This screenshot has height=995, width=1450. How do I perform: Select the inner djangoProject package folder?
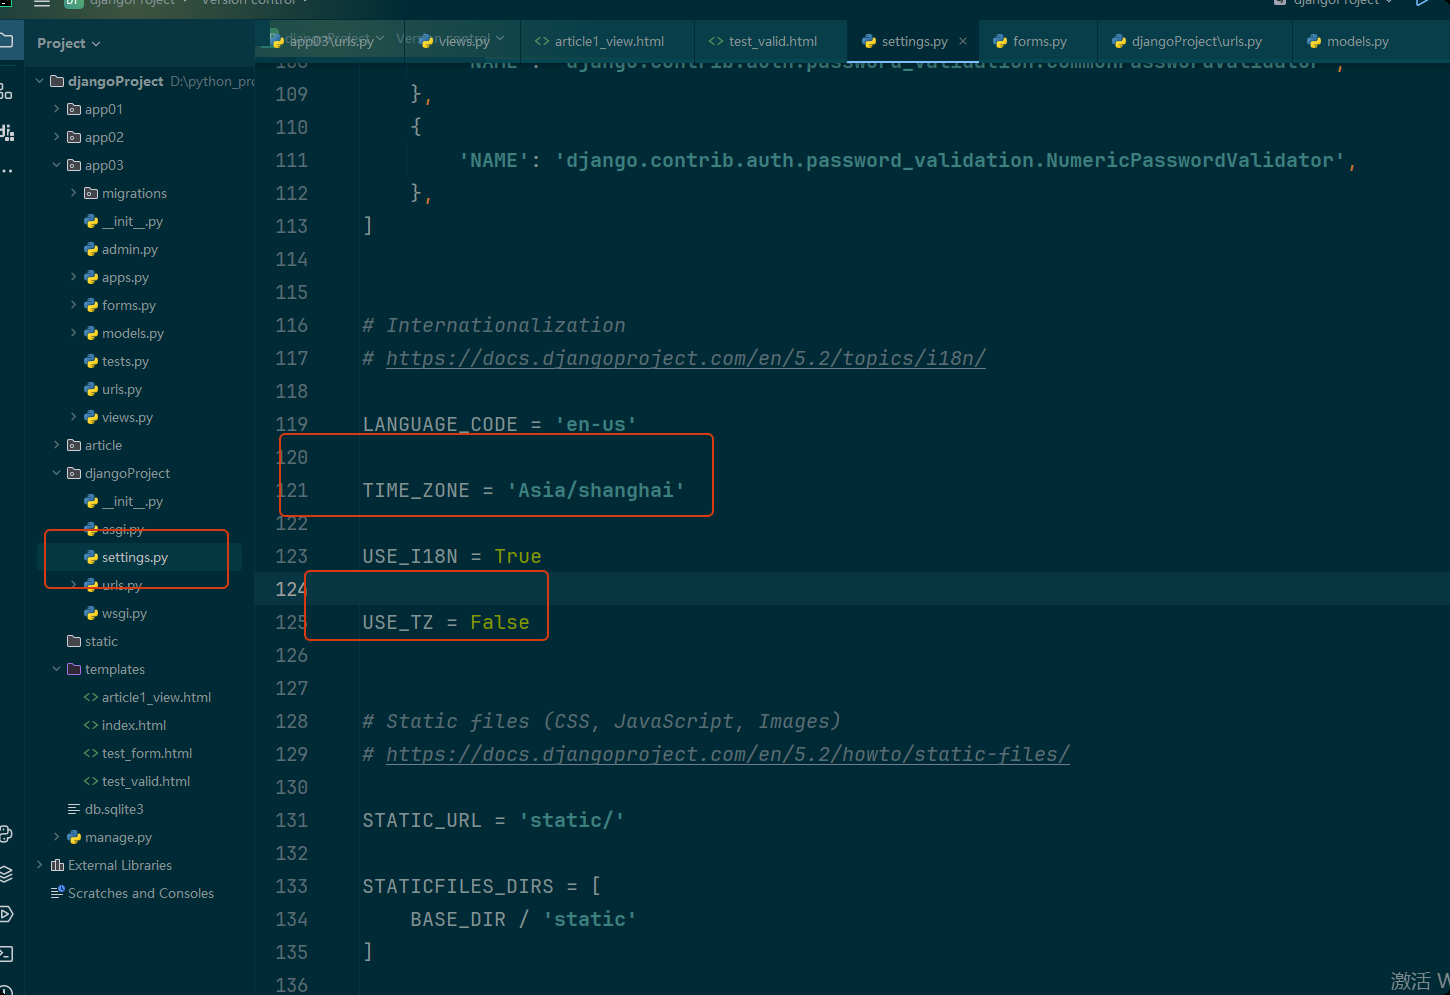click(x=127, y=473)
